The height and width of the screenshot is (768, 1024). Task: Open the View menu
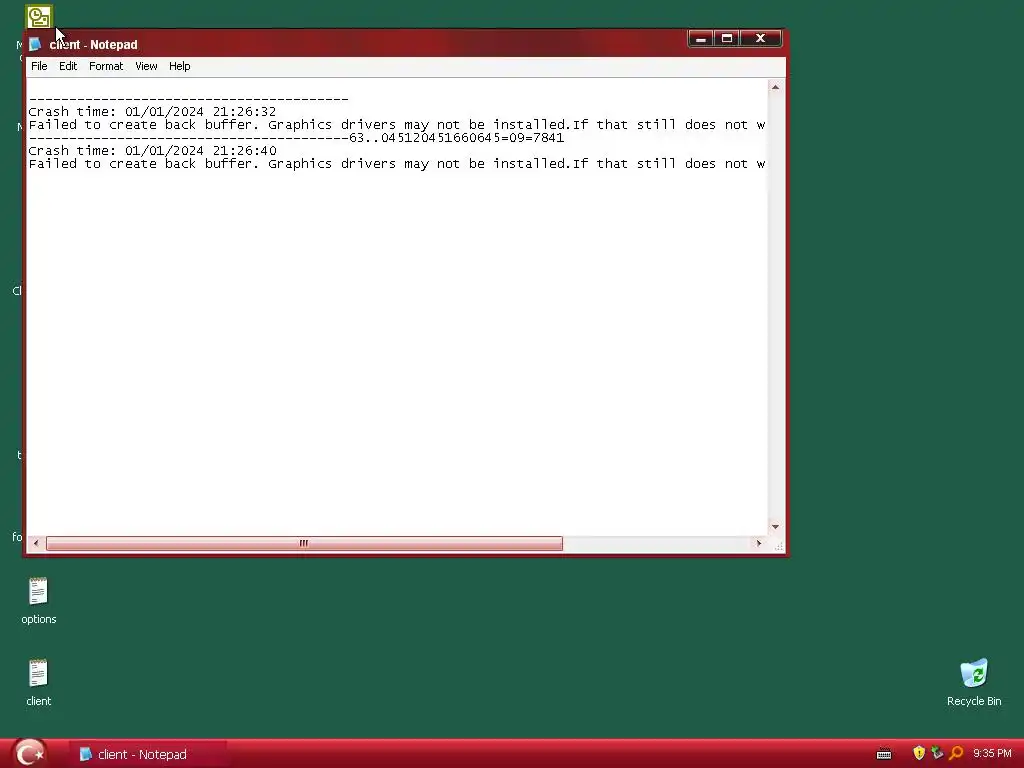pyautogui.click(x=146, y=66)
